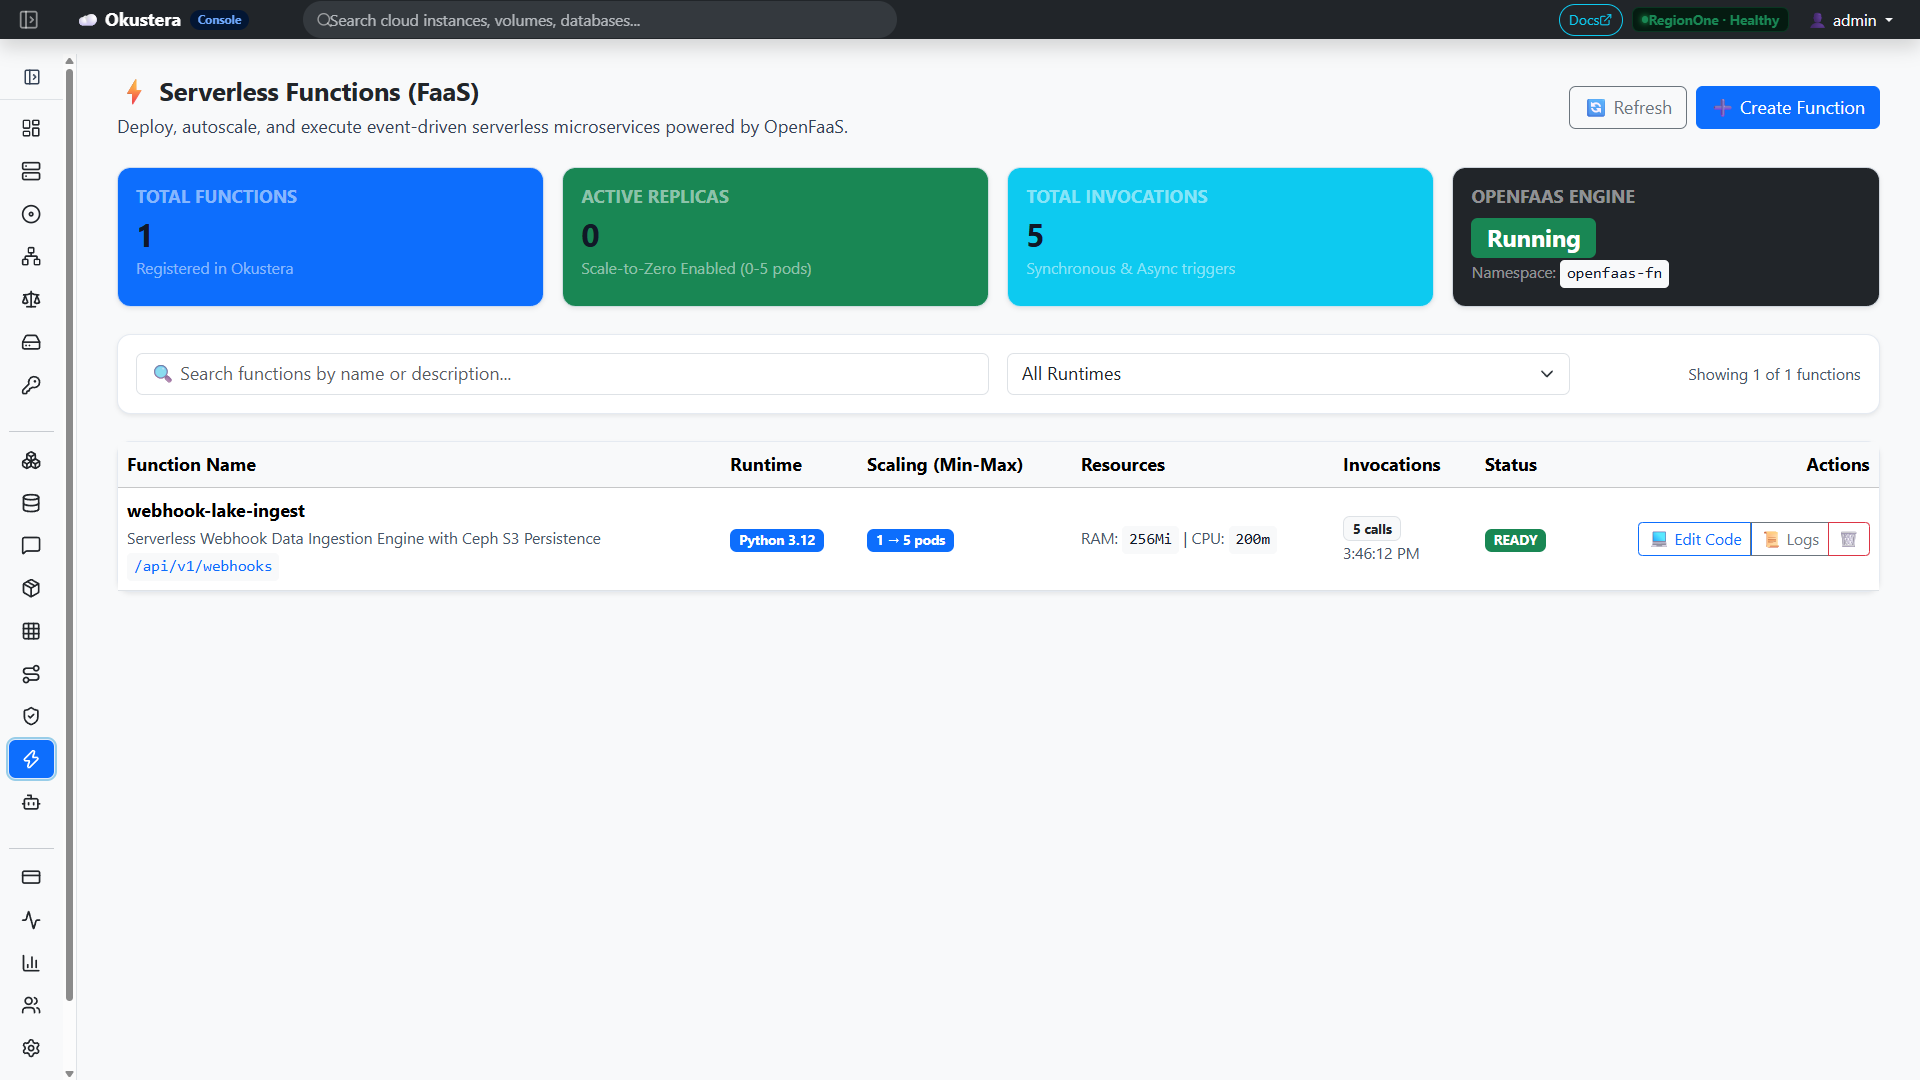The image size is (1920, 1080).
Task: Click Showing 1 of 1 functions text
Action: 1774,374
